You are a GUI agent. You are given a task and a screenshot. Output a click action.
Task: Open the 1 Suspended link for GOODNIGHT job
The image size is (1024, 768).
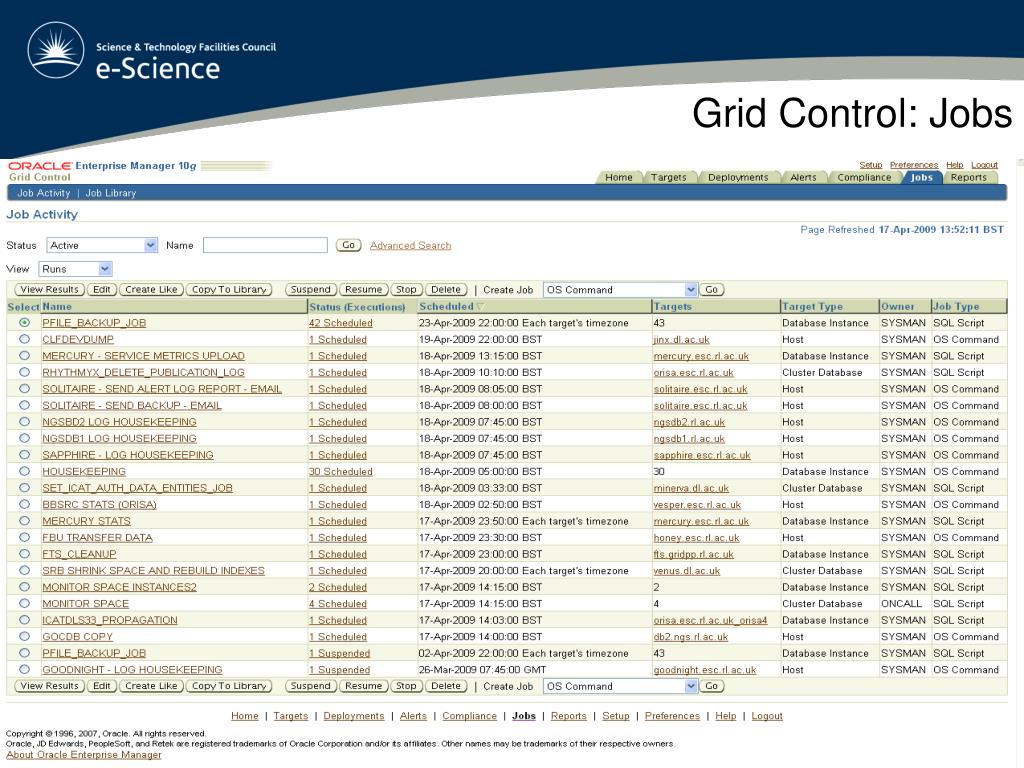pos(340,670)
